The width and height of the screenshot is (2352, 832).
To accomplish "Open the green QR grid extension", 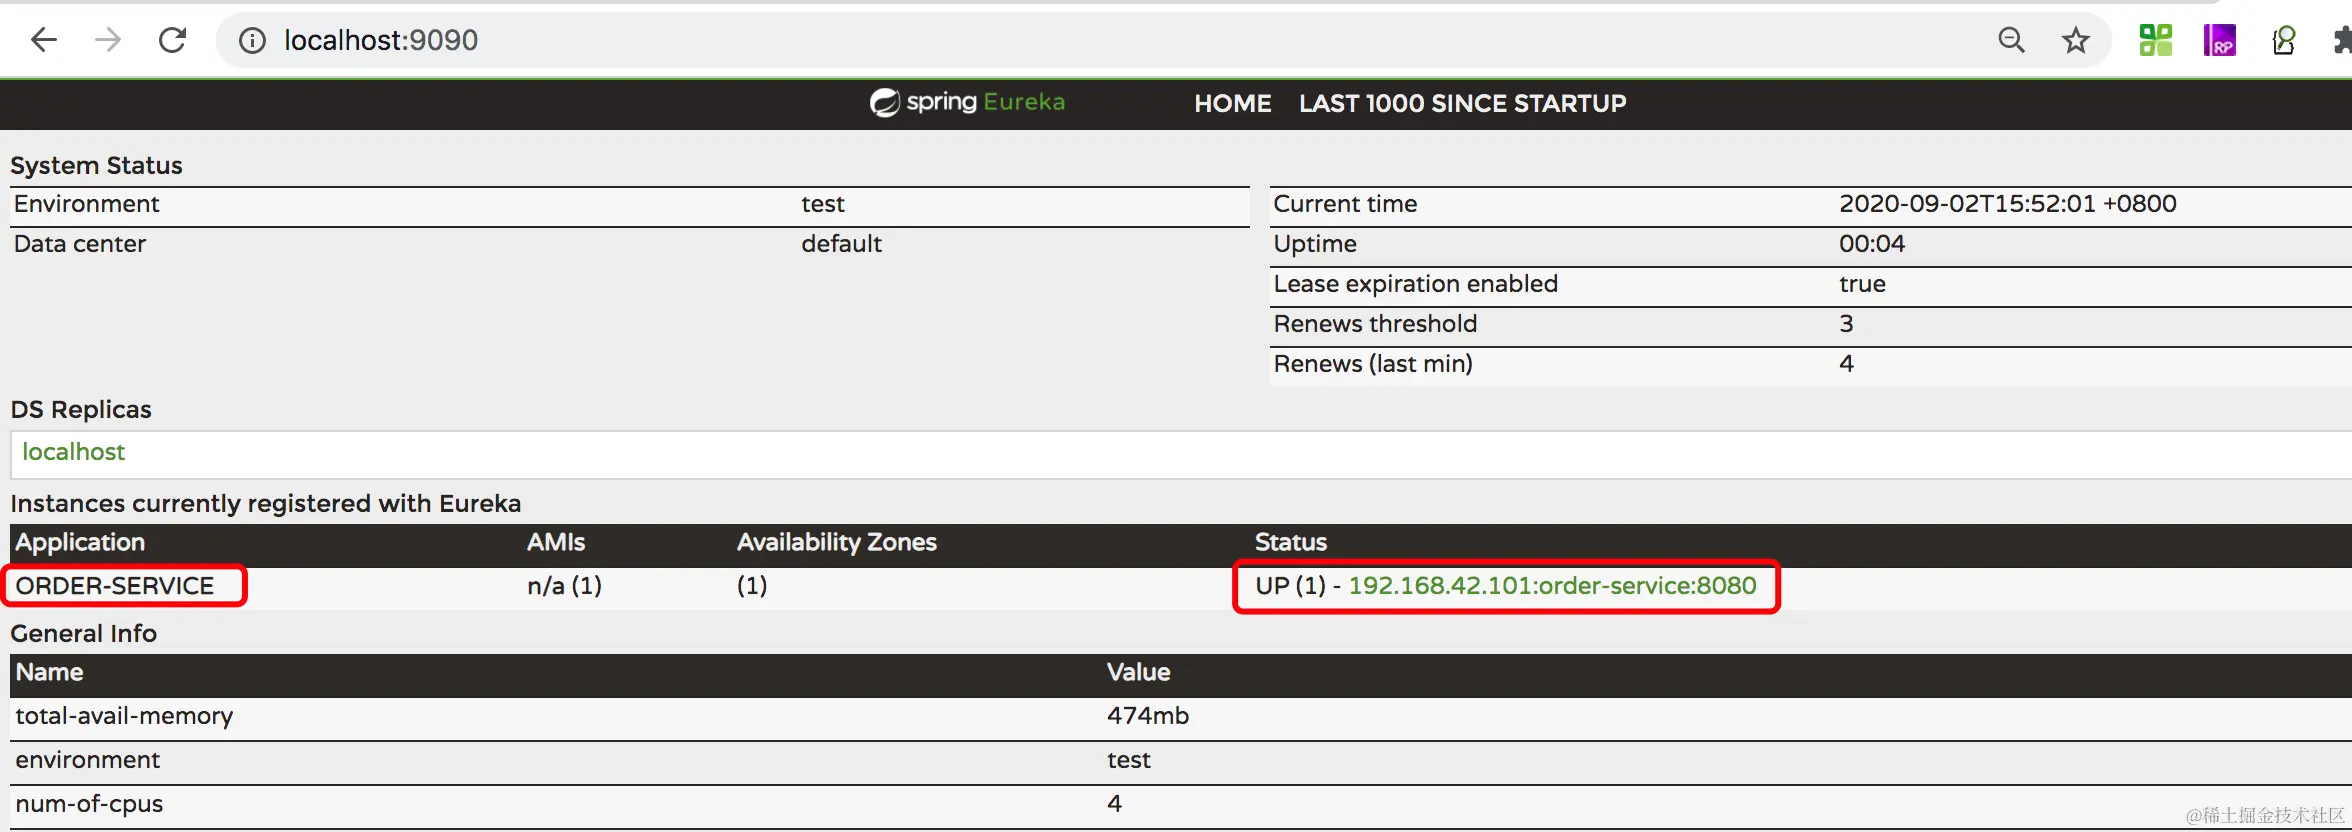I will [2155, 40].
